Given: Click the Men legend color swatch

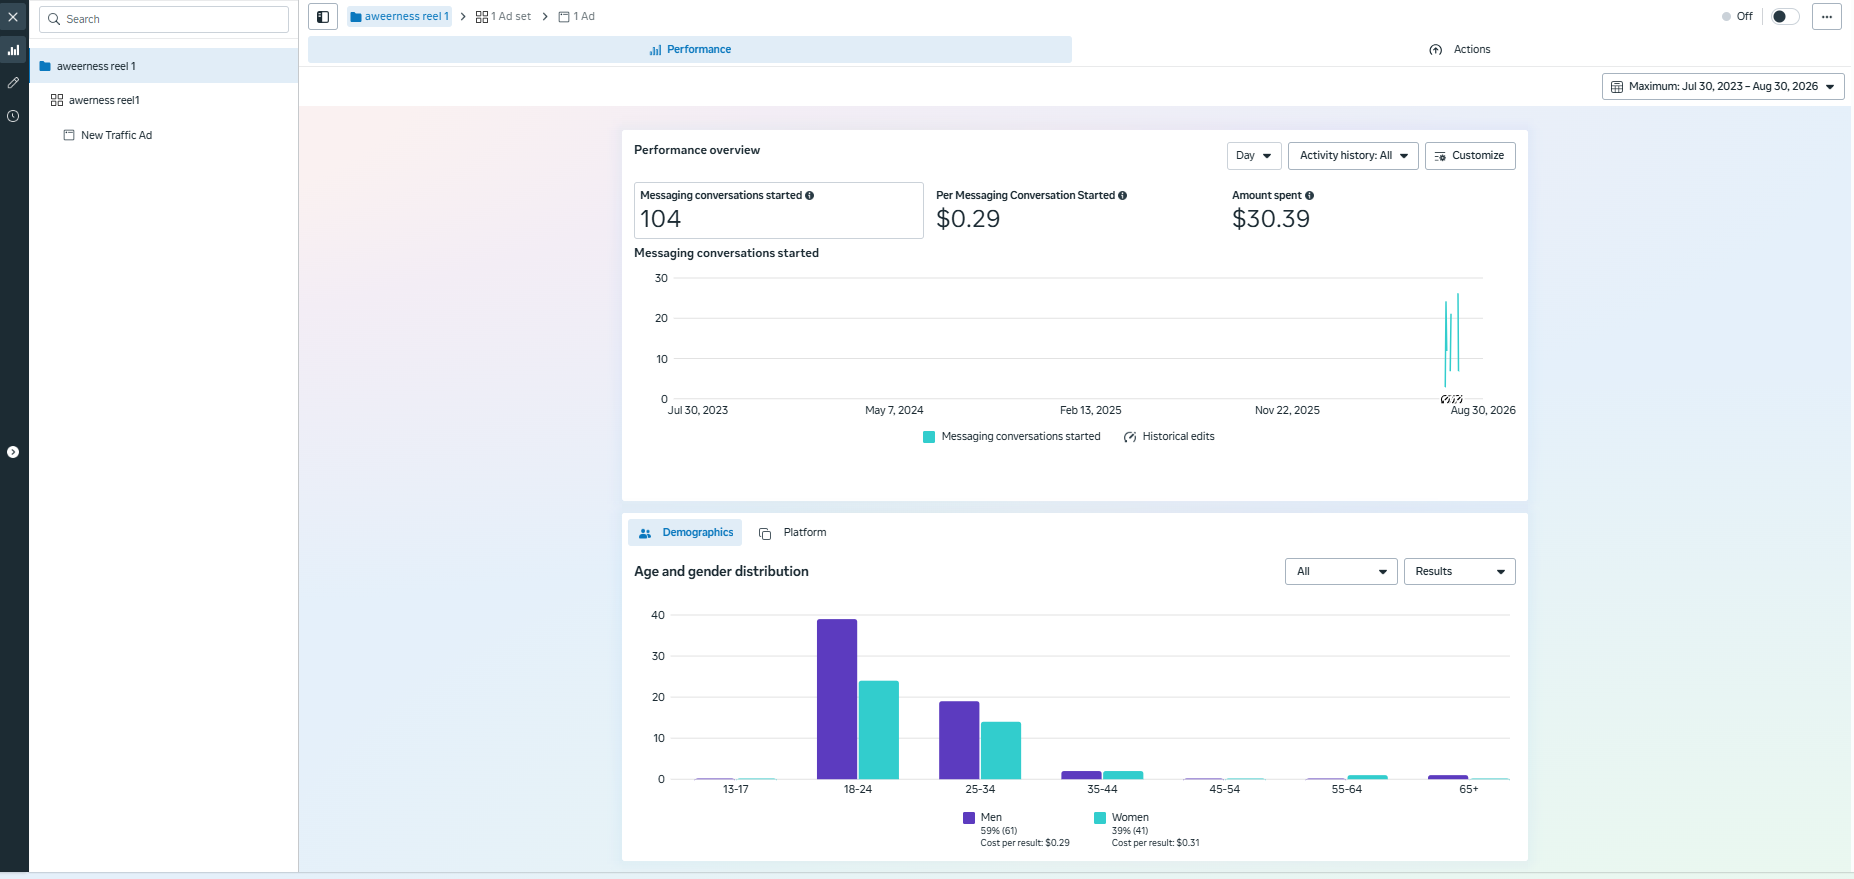Looking at the screenshot, I should [969, 818].
